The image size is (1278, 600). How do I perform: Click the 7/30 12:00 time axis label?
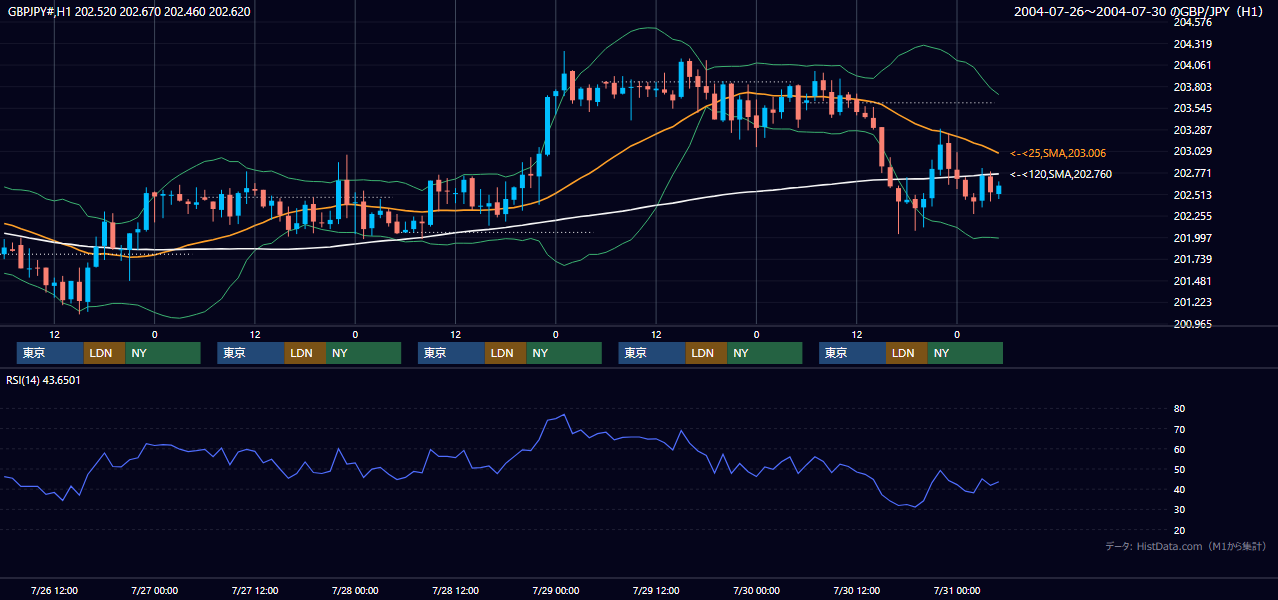pos(856,590)
